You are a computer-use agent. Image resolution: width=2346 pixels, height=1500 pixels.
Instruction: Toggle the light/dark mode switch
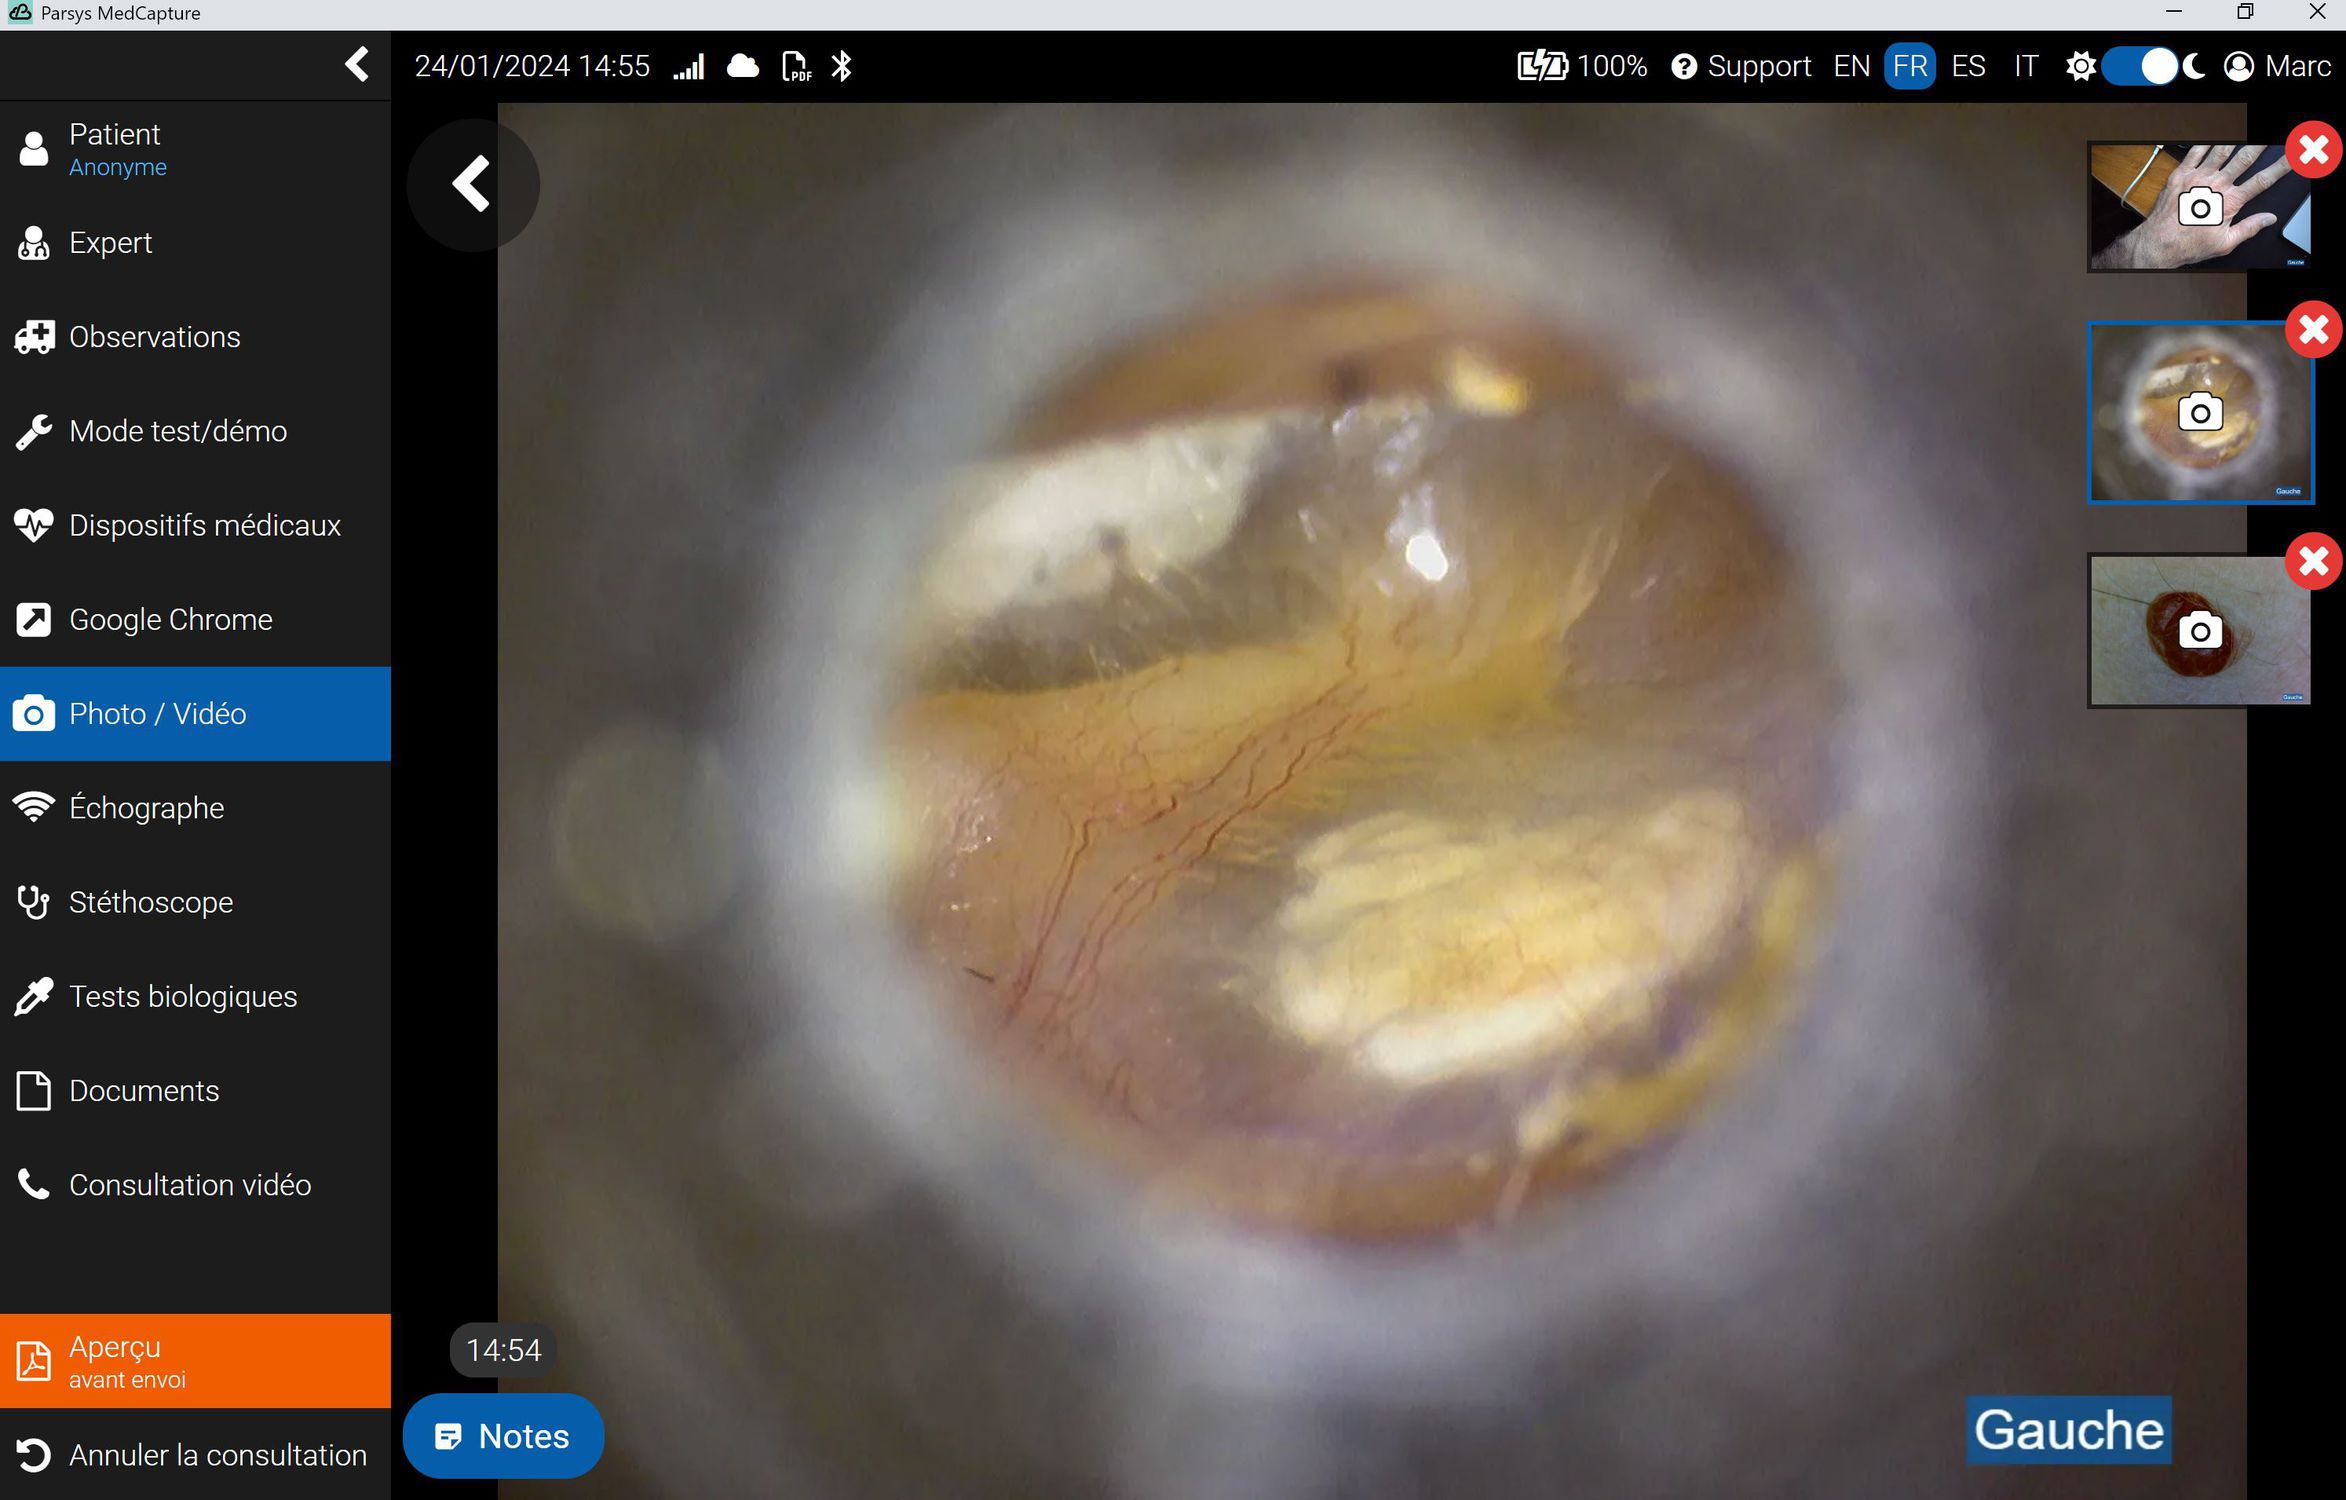coord(2139,67)
